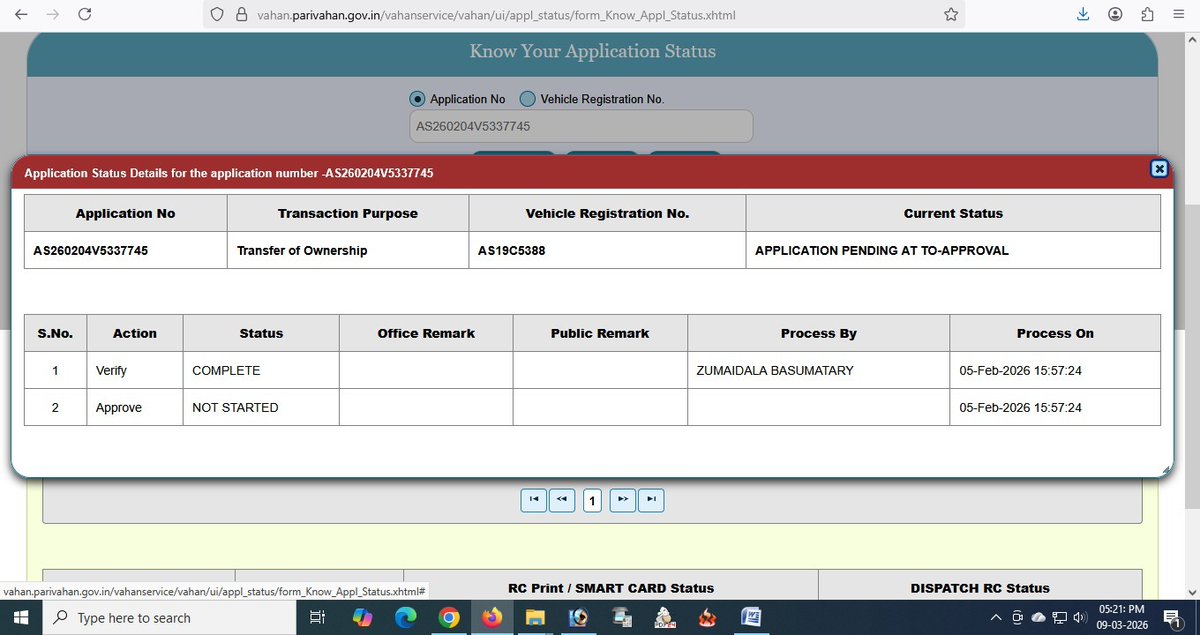Click application number AS260204V5337745 table cell

(x=126, y=251)
